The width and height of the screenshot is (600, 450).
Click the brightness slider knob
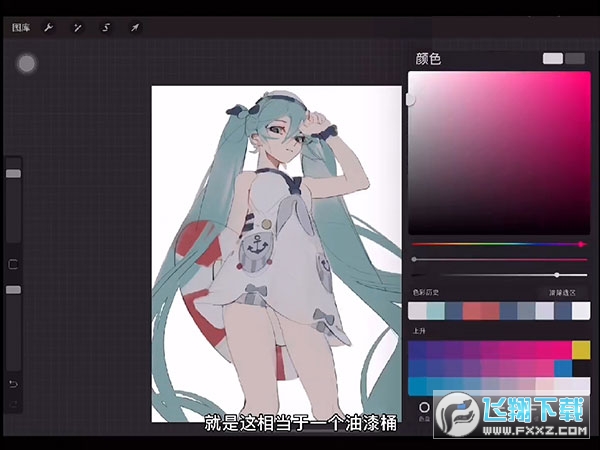[557, 275]
